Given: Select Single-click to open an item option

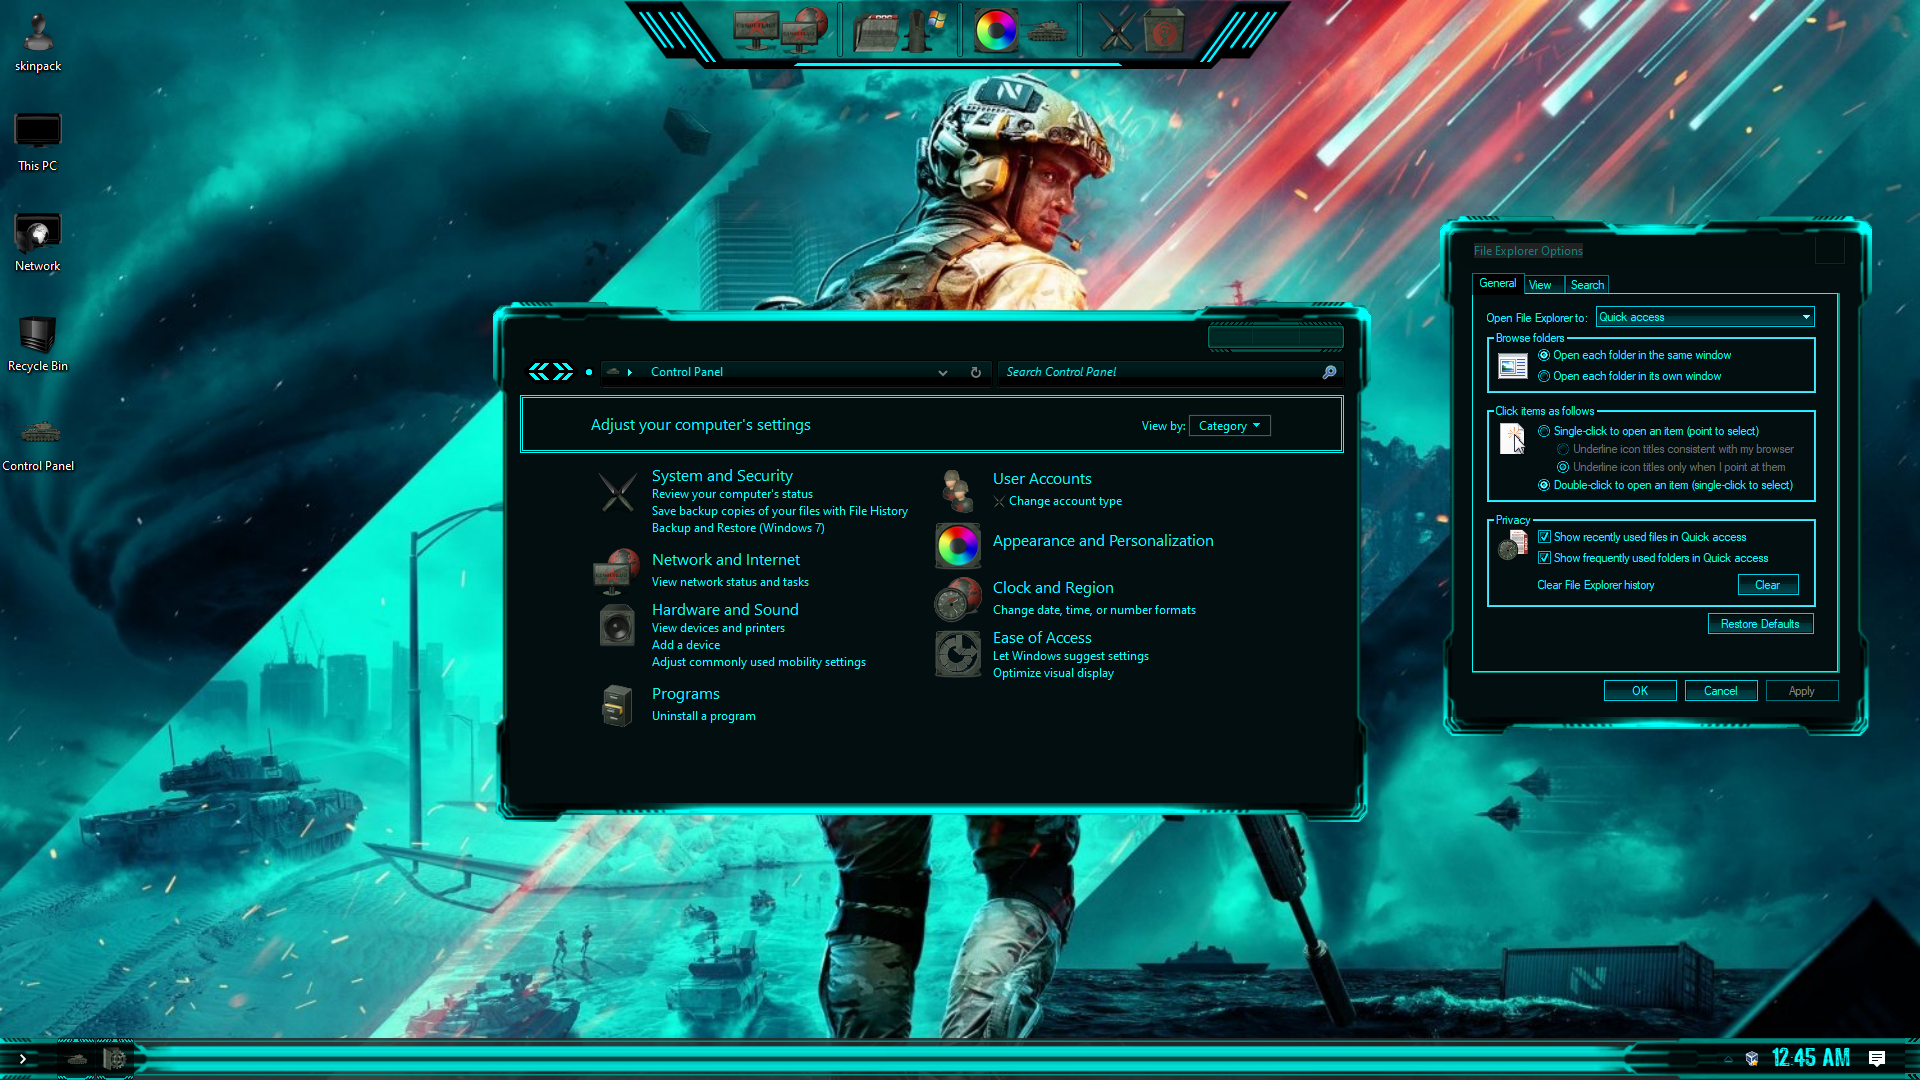Looking at the screenshot, I should pos(1544,432).
